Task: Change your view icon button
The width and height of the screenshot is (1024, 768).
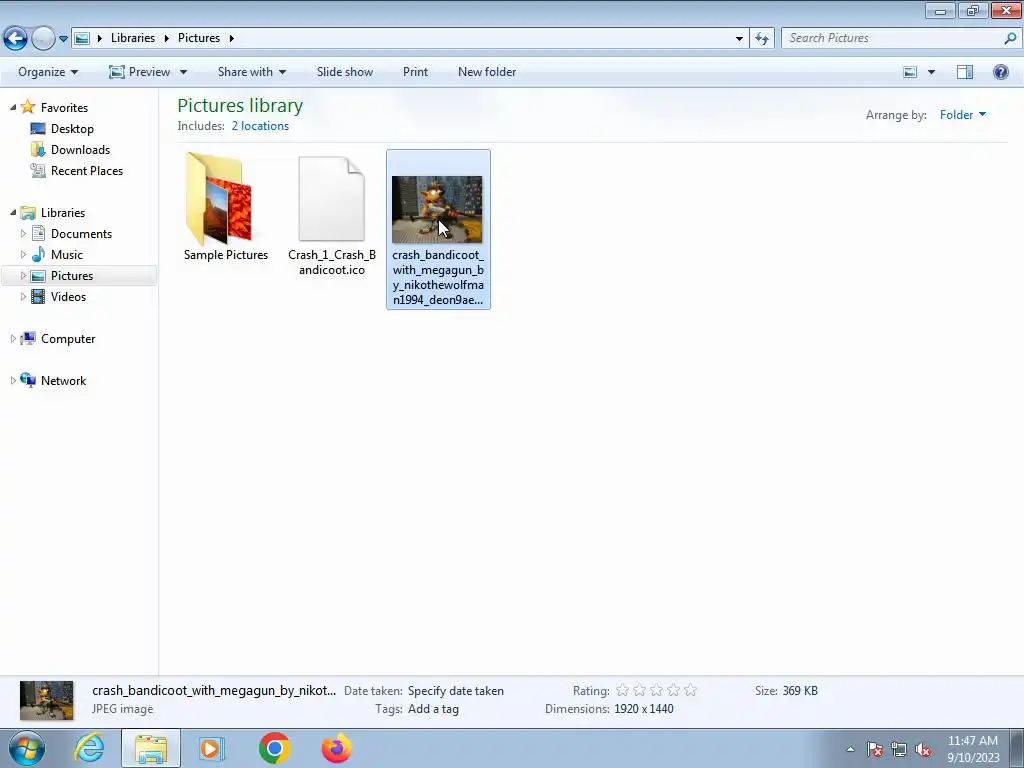Action: coord(910,72)
